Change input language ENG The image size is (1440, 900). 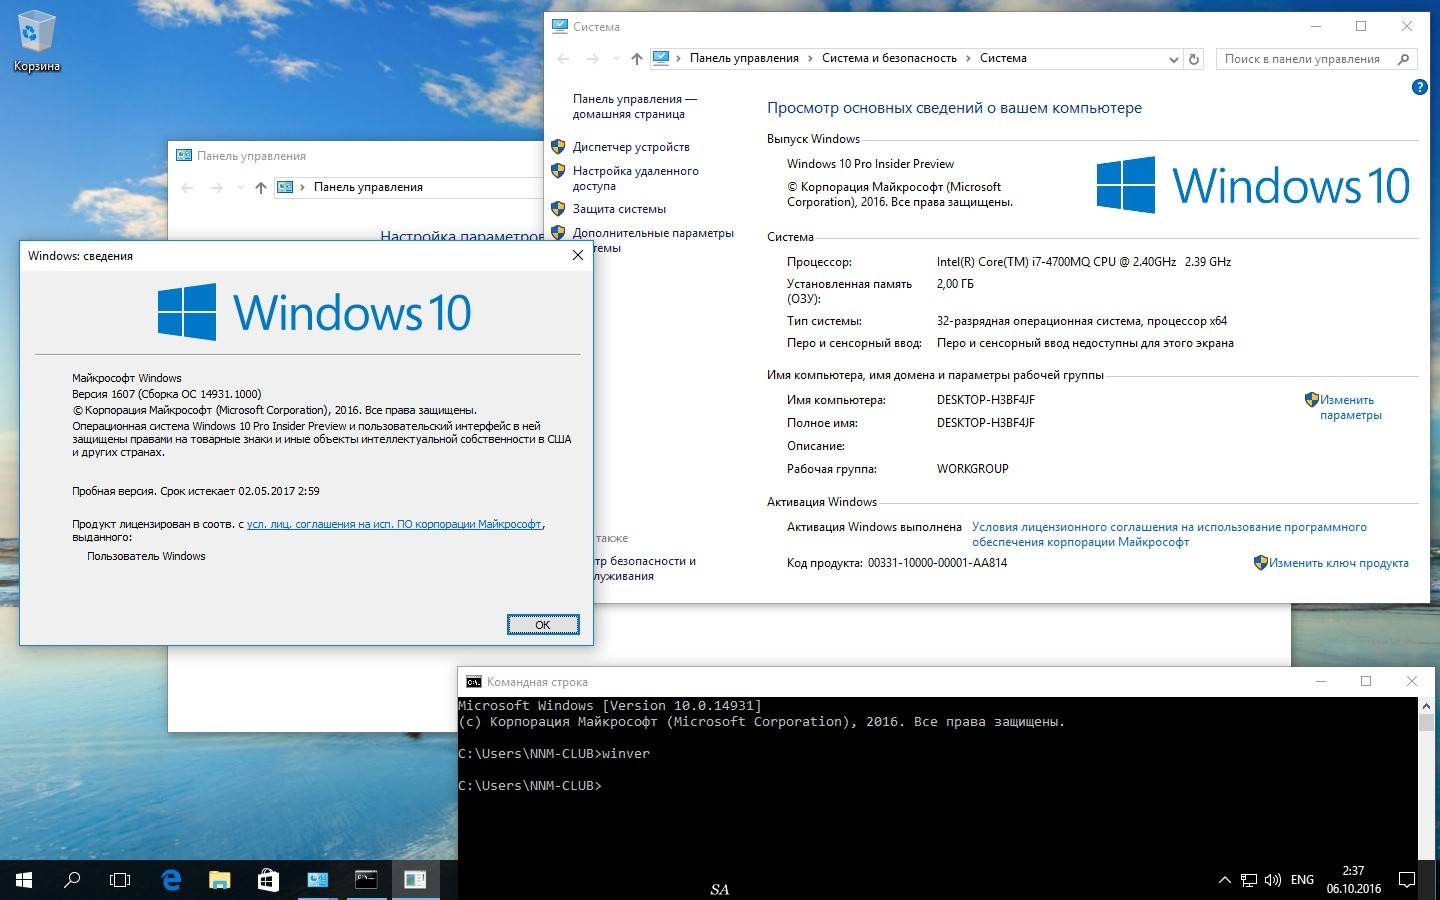[x=1302, y=880]
